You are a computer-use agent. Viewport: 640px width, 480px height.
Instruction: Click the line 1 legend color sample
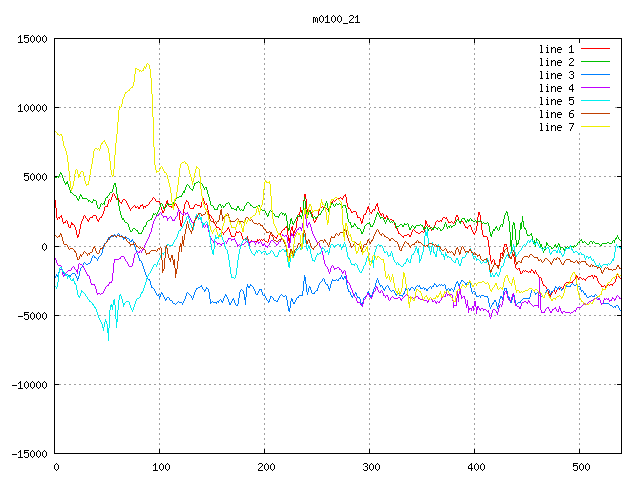pyautogui.click(x=596, y=49)
